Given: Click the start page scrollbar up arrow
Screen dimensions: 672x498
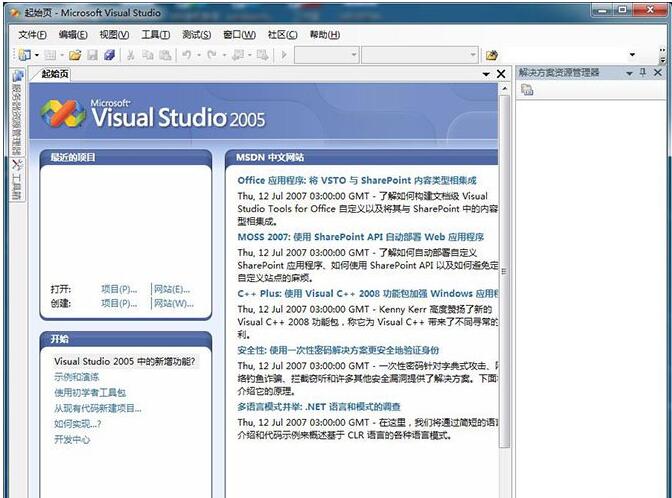Looking at the screenshot, I should (505, 89).
